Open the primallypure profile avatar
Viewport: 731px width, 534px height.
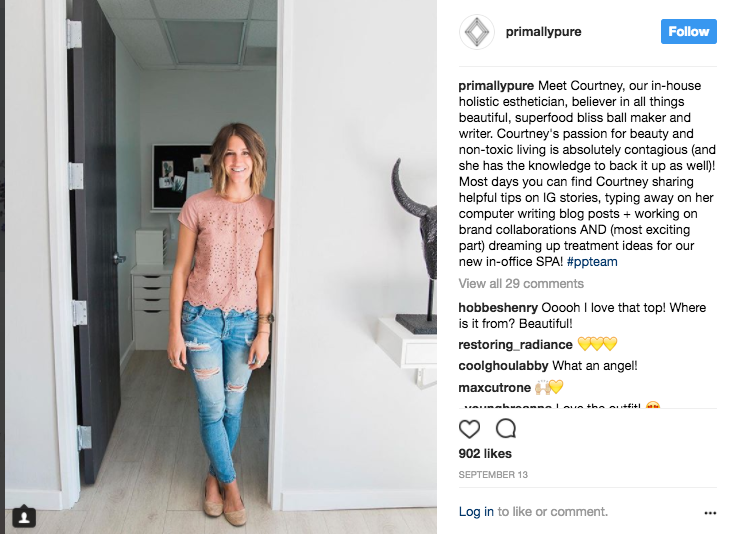pyautogui.click(x=476, y=32)
